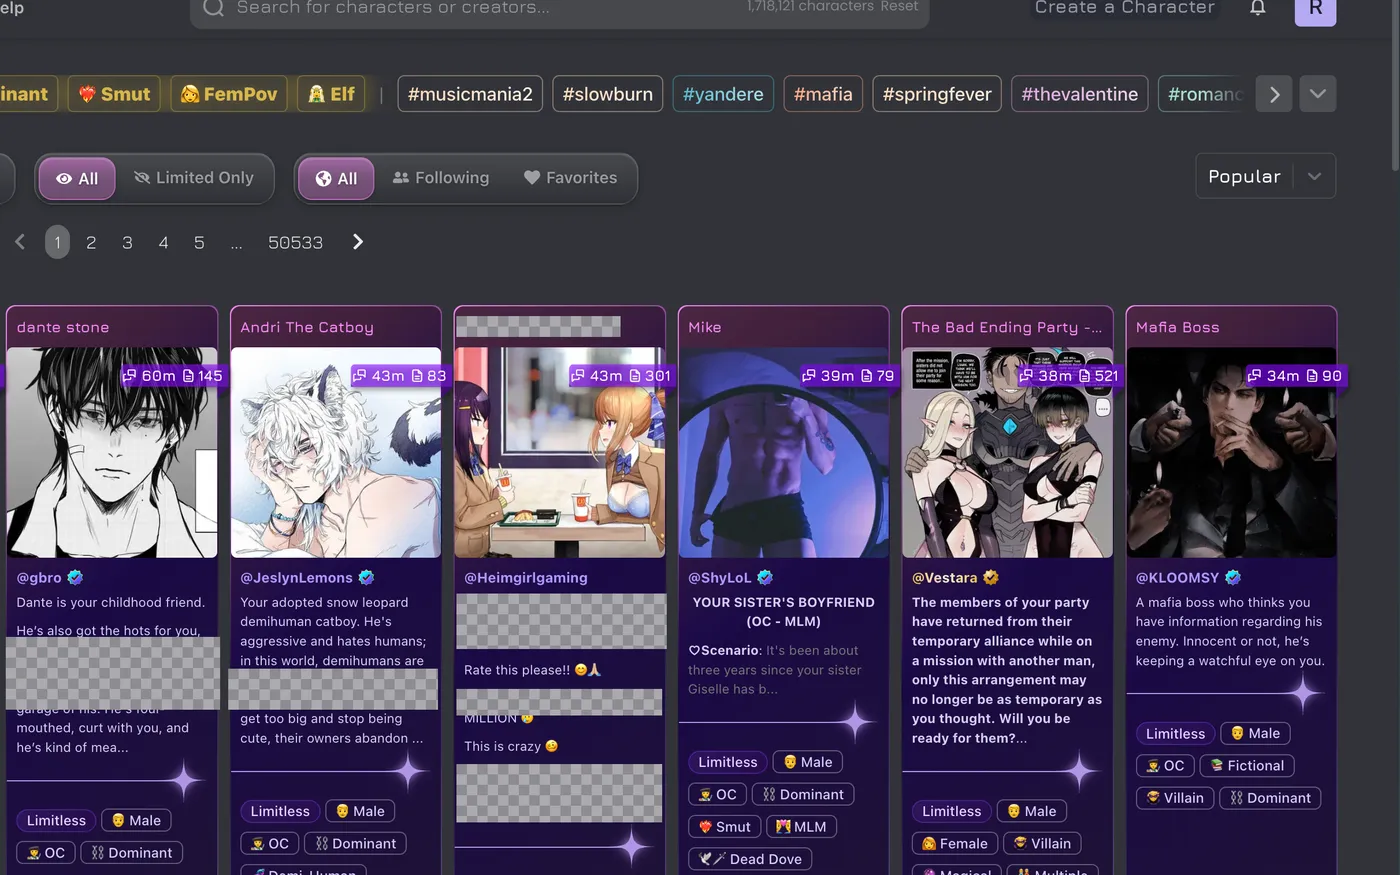Select the #thevalentine hashtag
This screenshot has height=875, width=1400.
[x=1080, y=94]
